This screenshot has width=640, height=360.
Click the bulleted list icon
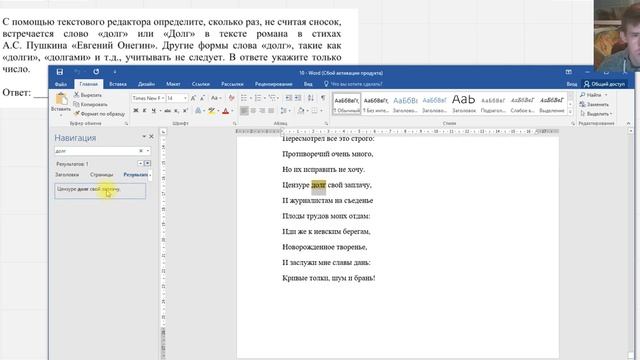tap(244, 98)
